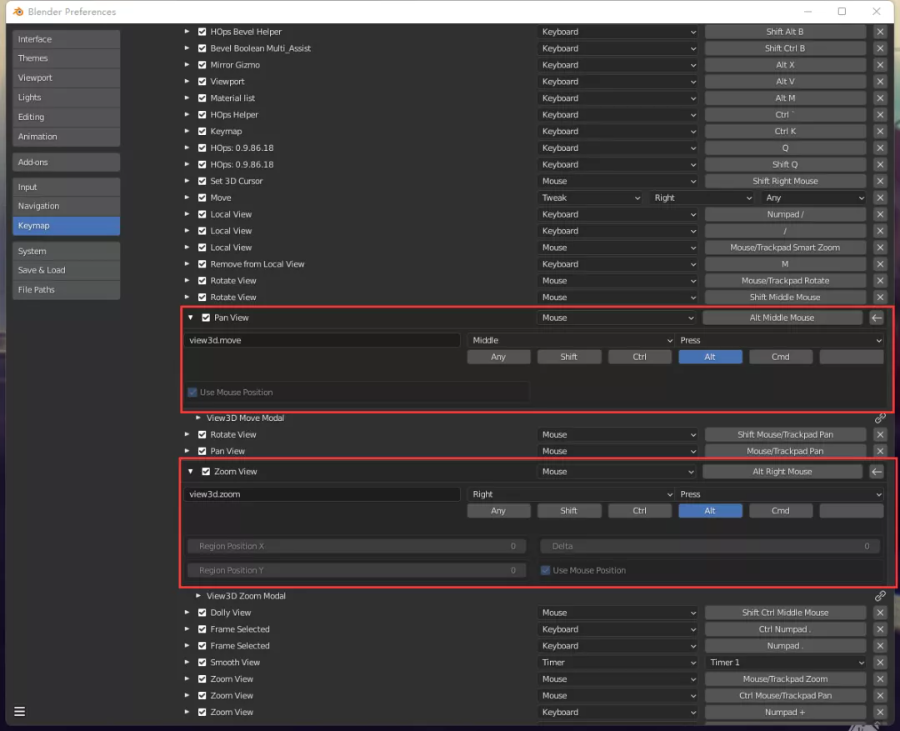Click the View3D Zoom Modal link icon
Image resolution: width=900 pixels, height=731 pixels.
pyautogui.click(x=880, y=596)
